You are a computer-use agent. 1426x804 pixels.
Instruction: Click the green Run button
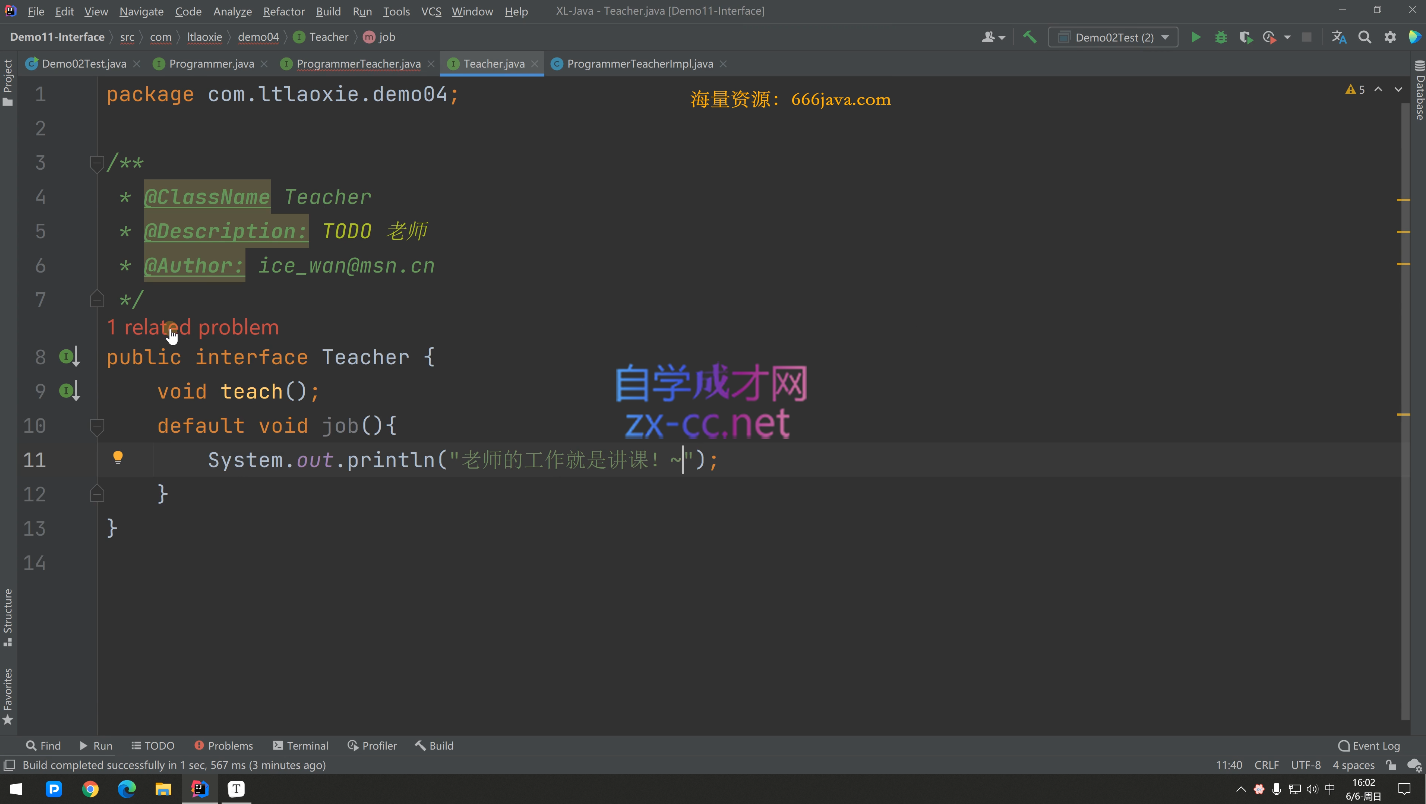(x=1195, y=37)
